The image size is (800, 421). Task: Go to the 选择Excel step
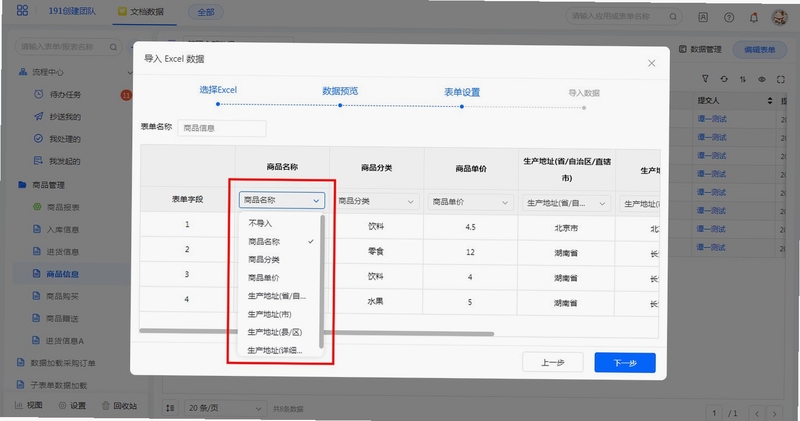click(218, 90)
